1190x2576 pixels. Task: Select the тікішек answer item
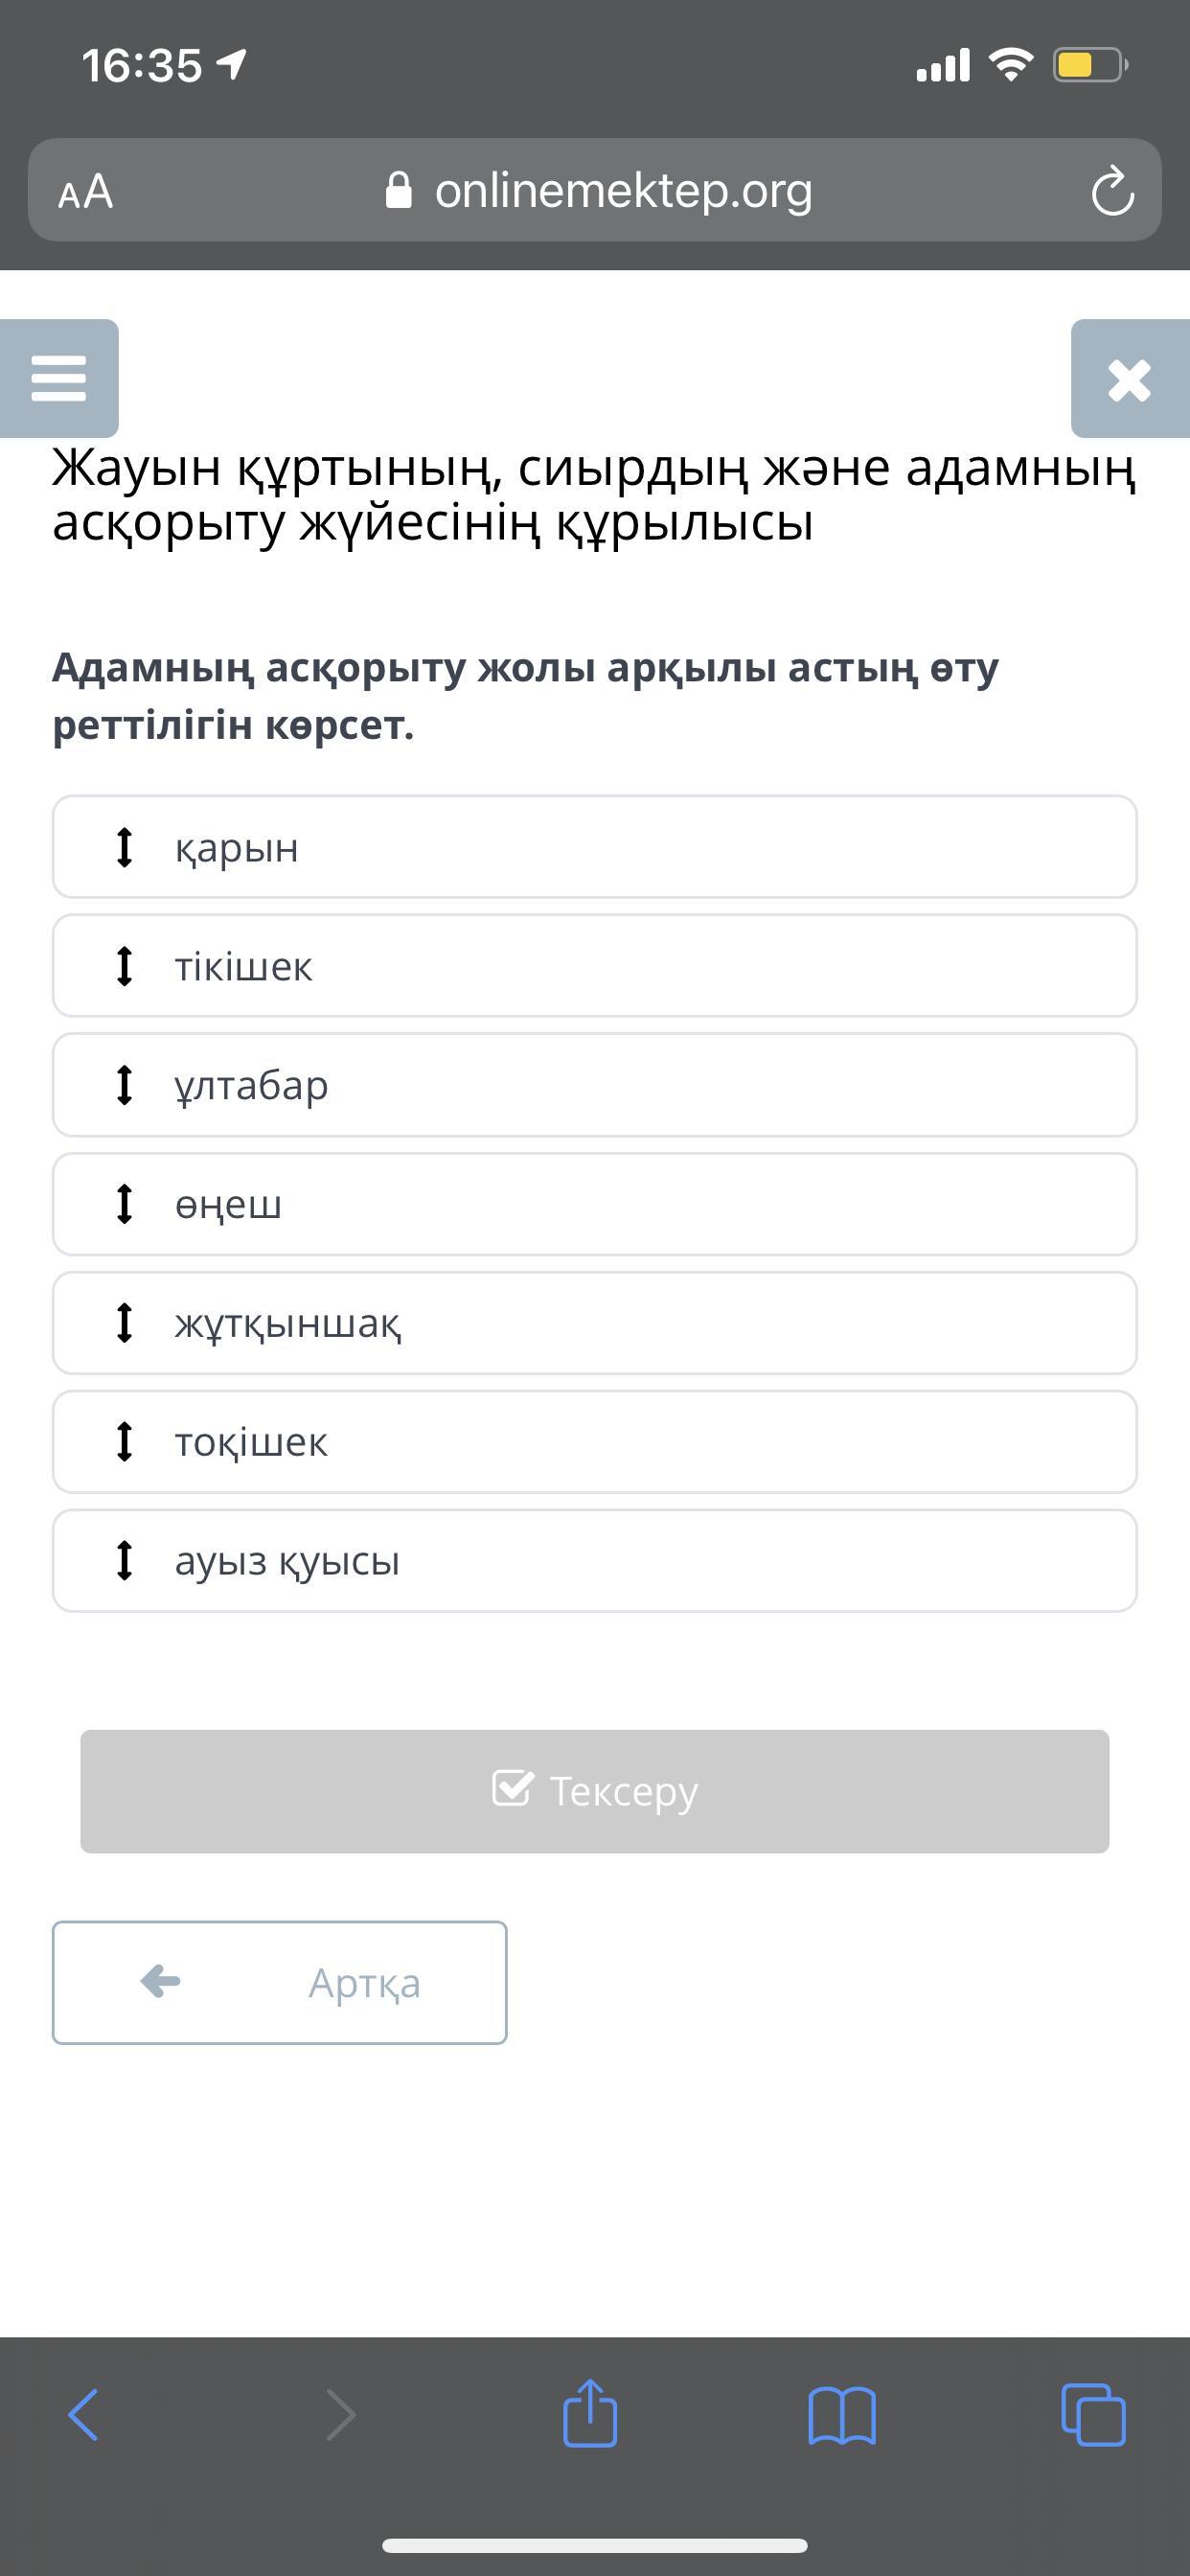click(594, 966)
